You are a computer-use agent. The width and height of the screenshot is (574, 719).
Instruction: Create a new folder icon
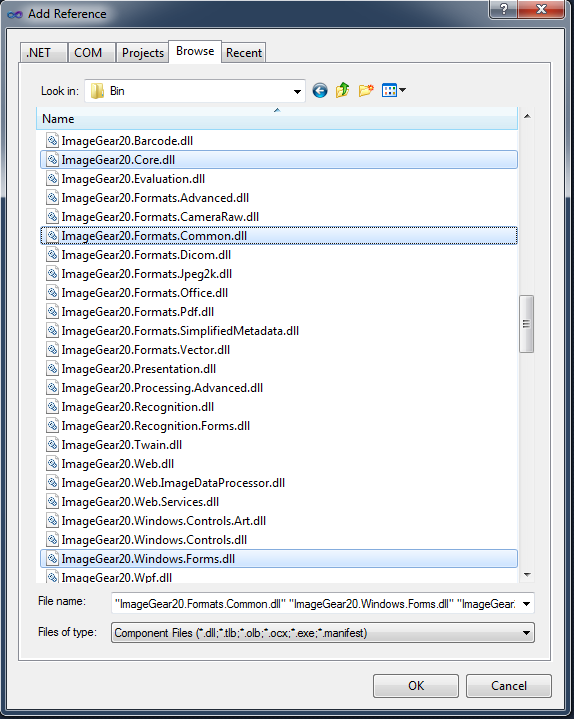coord(366,90)
